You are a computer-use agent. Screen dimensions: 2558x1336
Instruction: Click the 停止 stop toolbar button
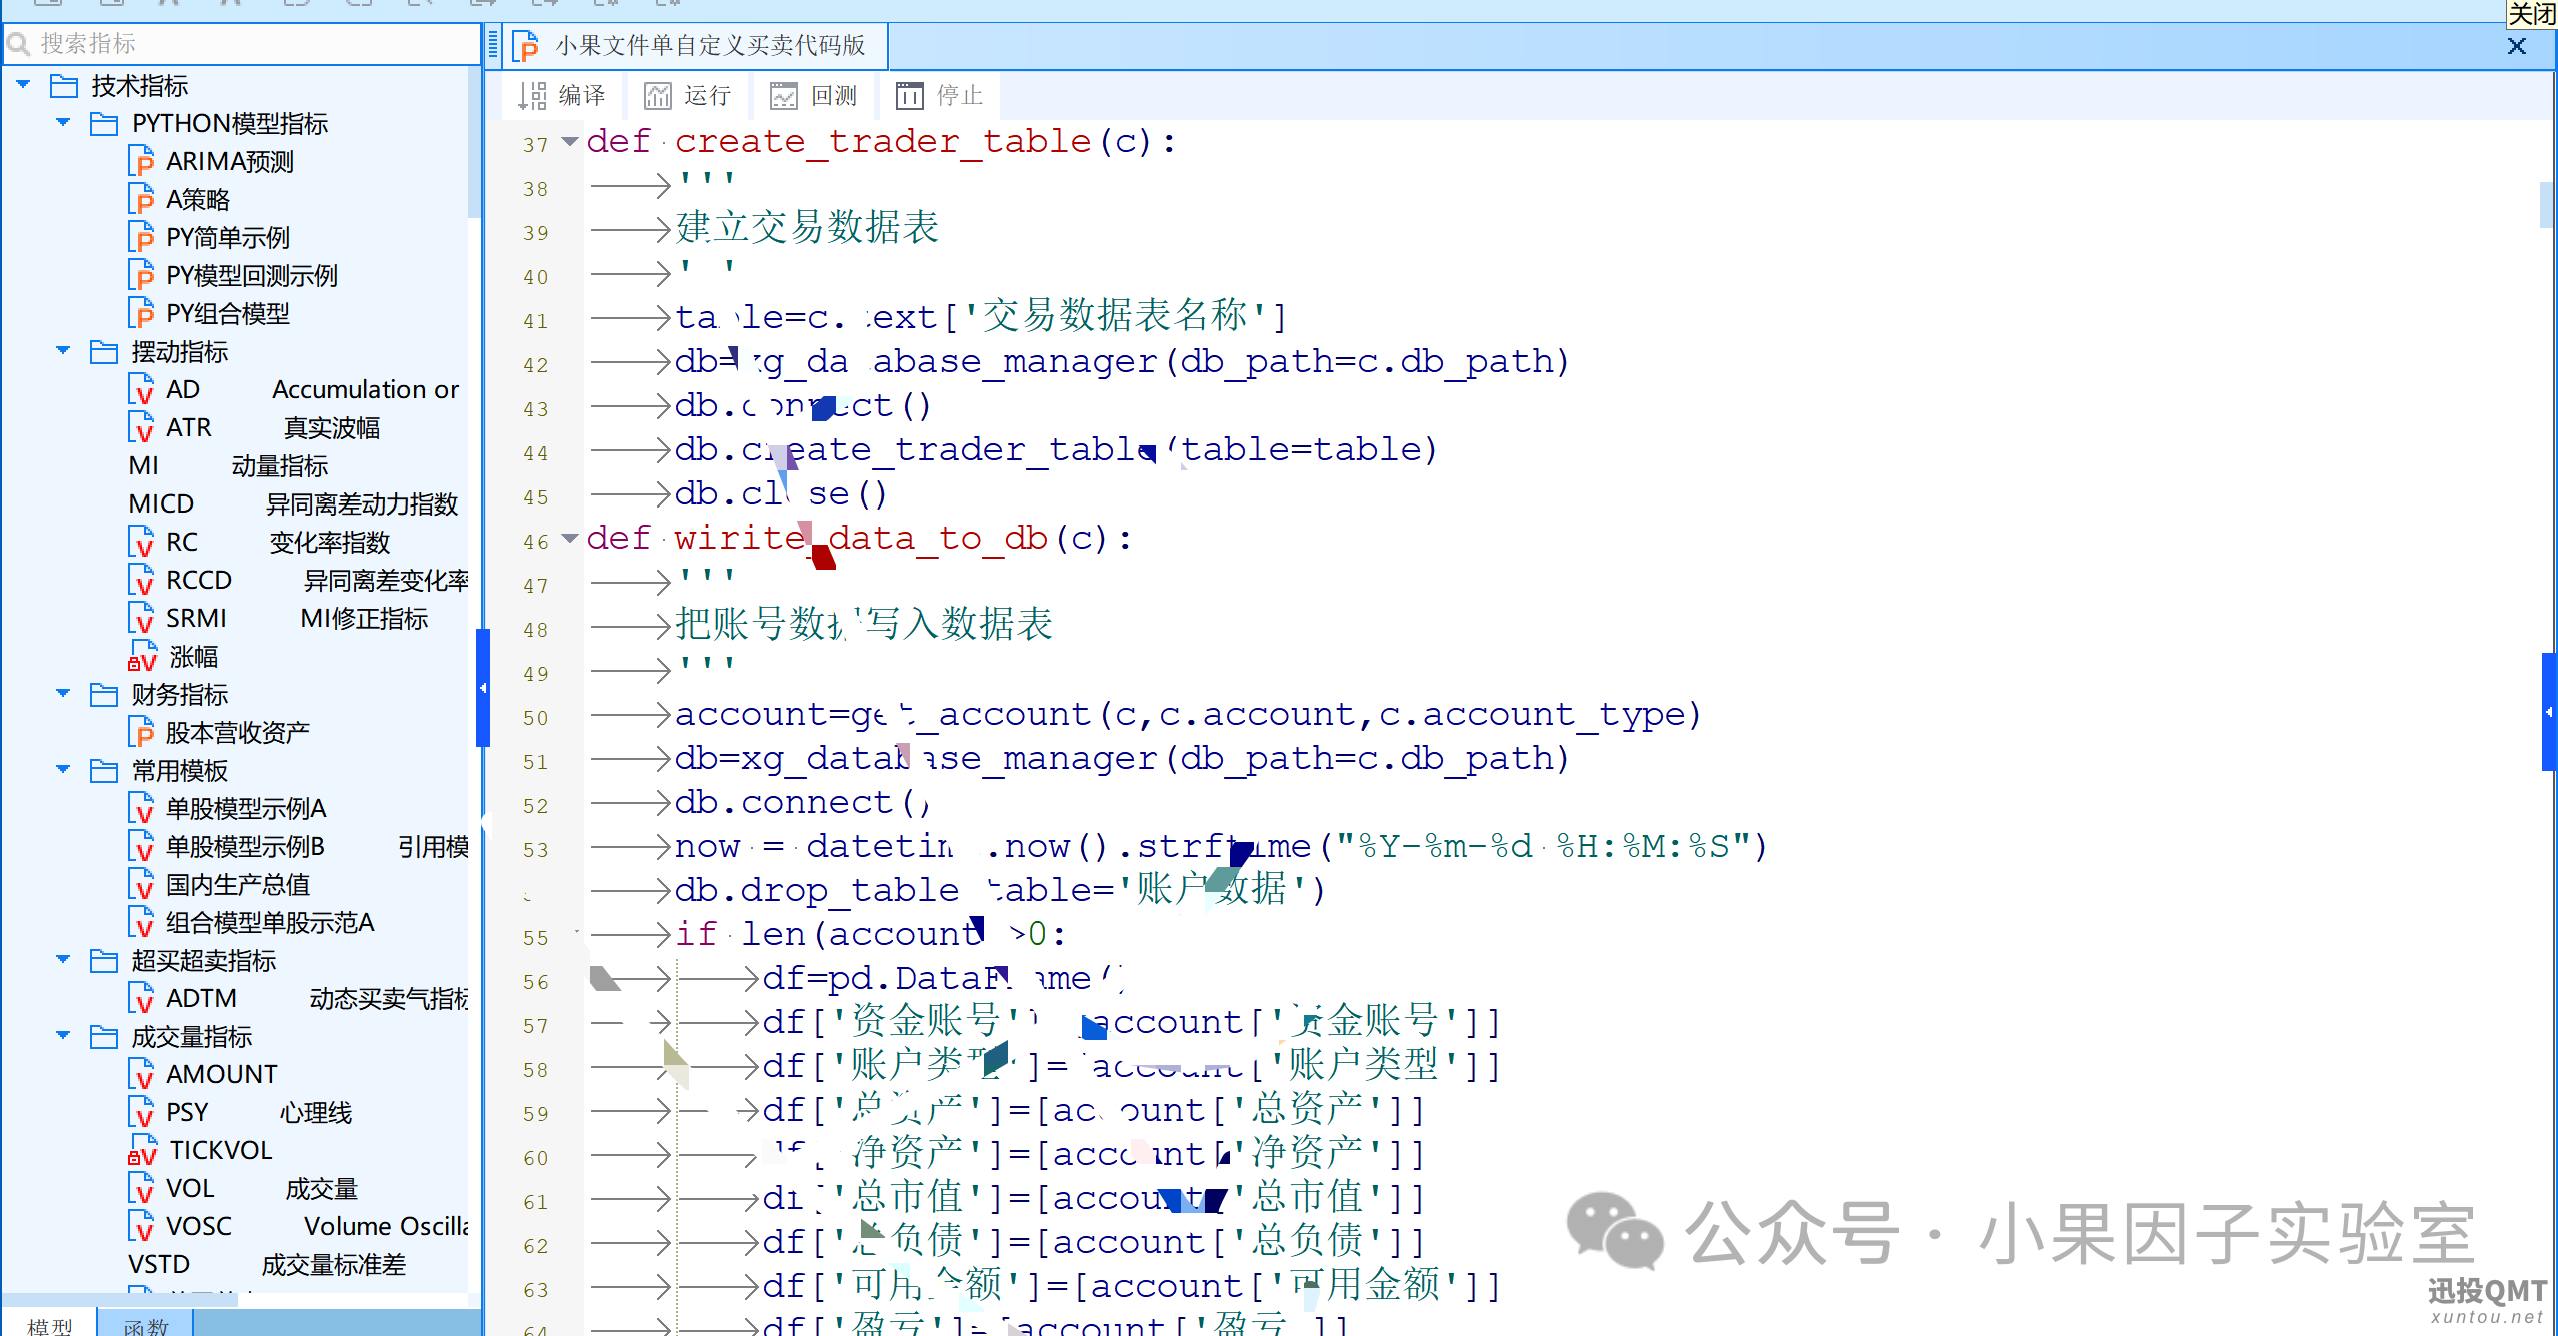(x=940, y=96)
